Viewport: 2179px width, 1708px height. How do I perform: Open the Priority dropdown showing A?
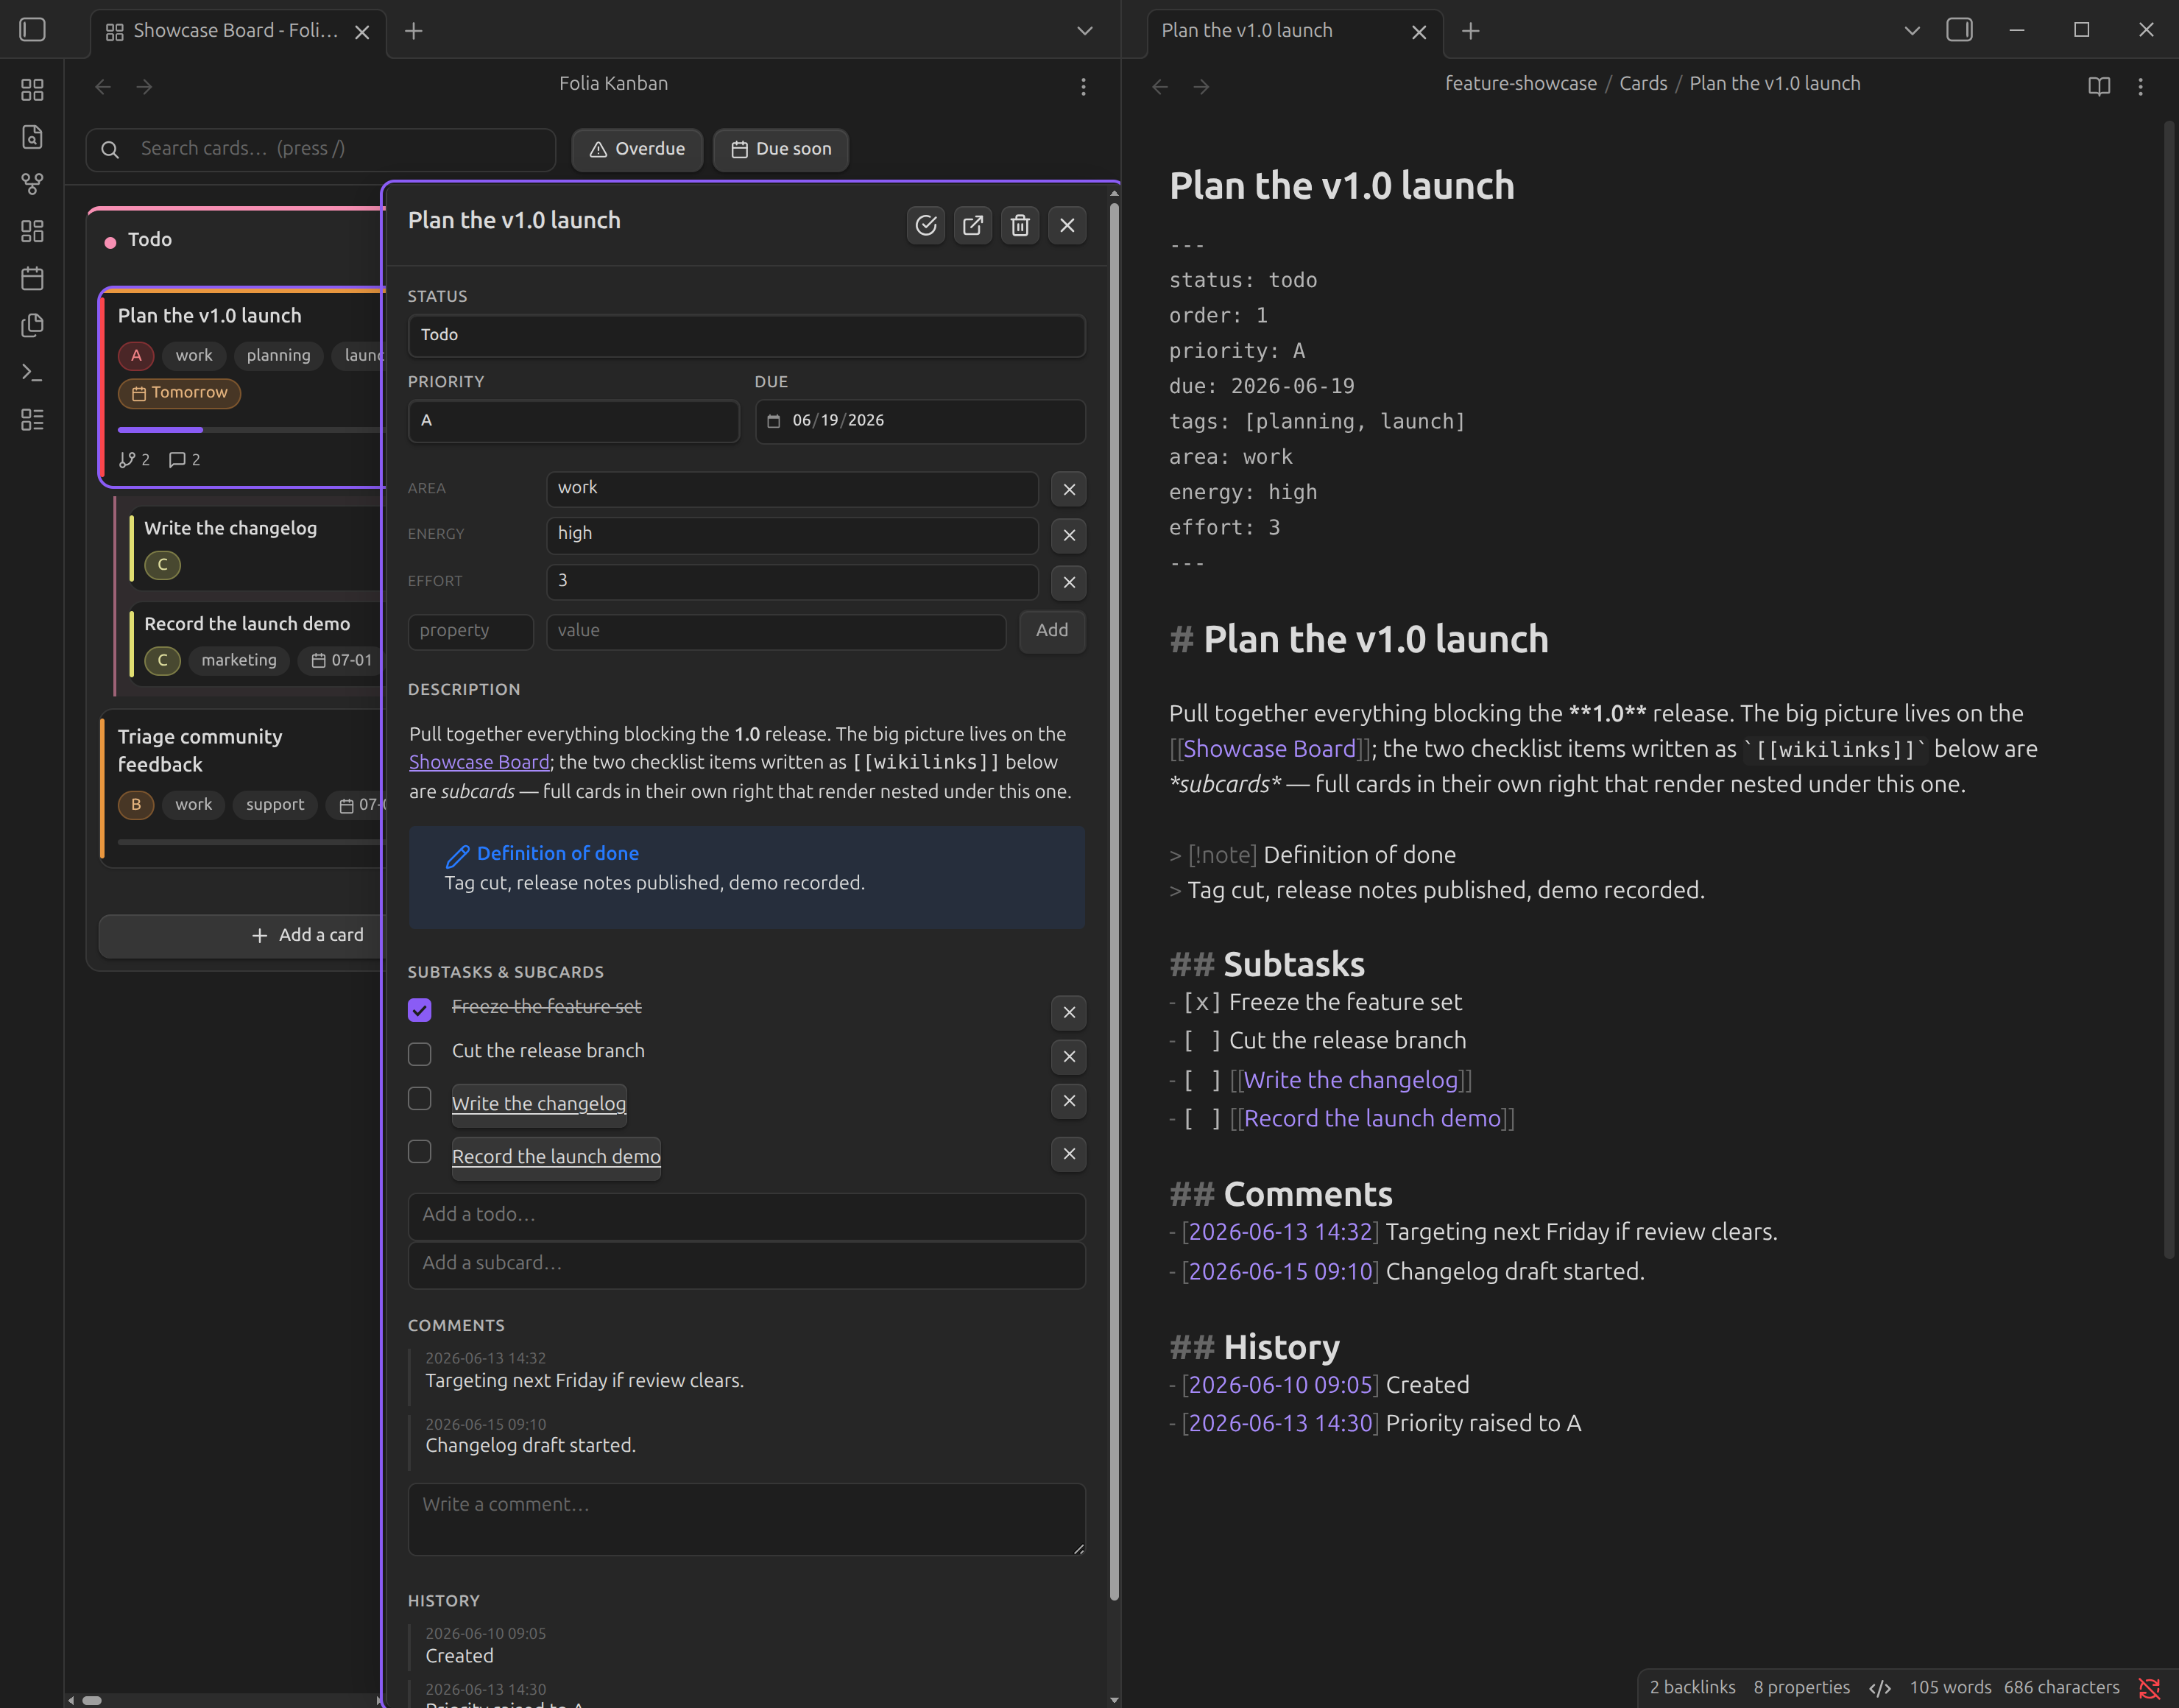pos(573,421)
